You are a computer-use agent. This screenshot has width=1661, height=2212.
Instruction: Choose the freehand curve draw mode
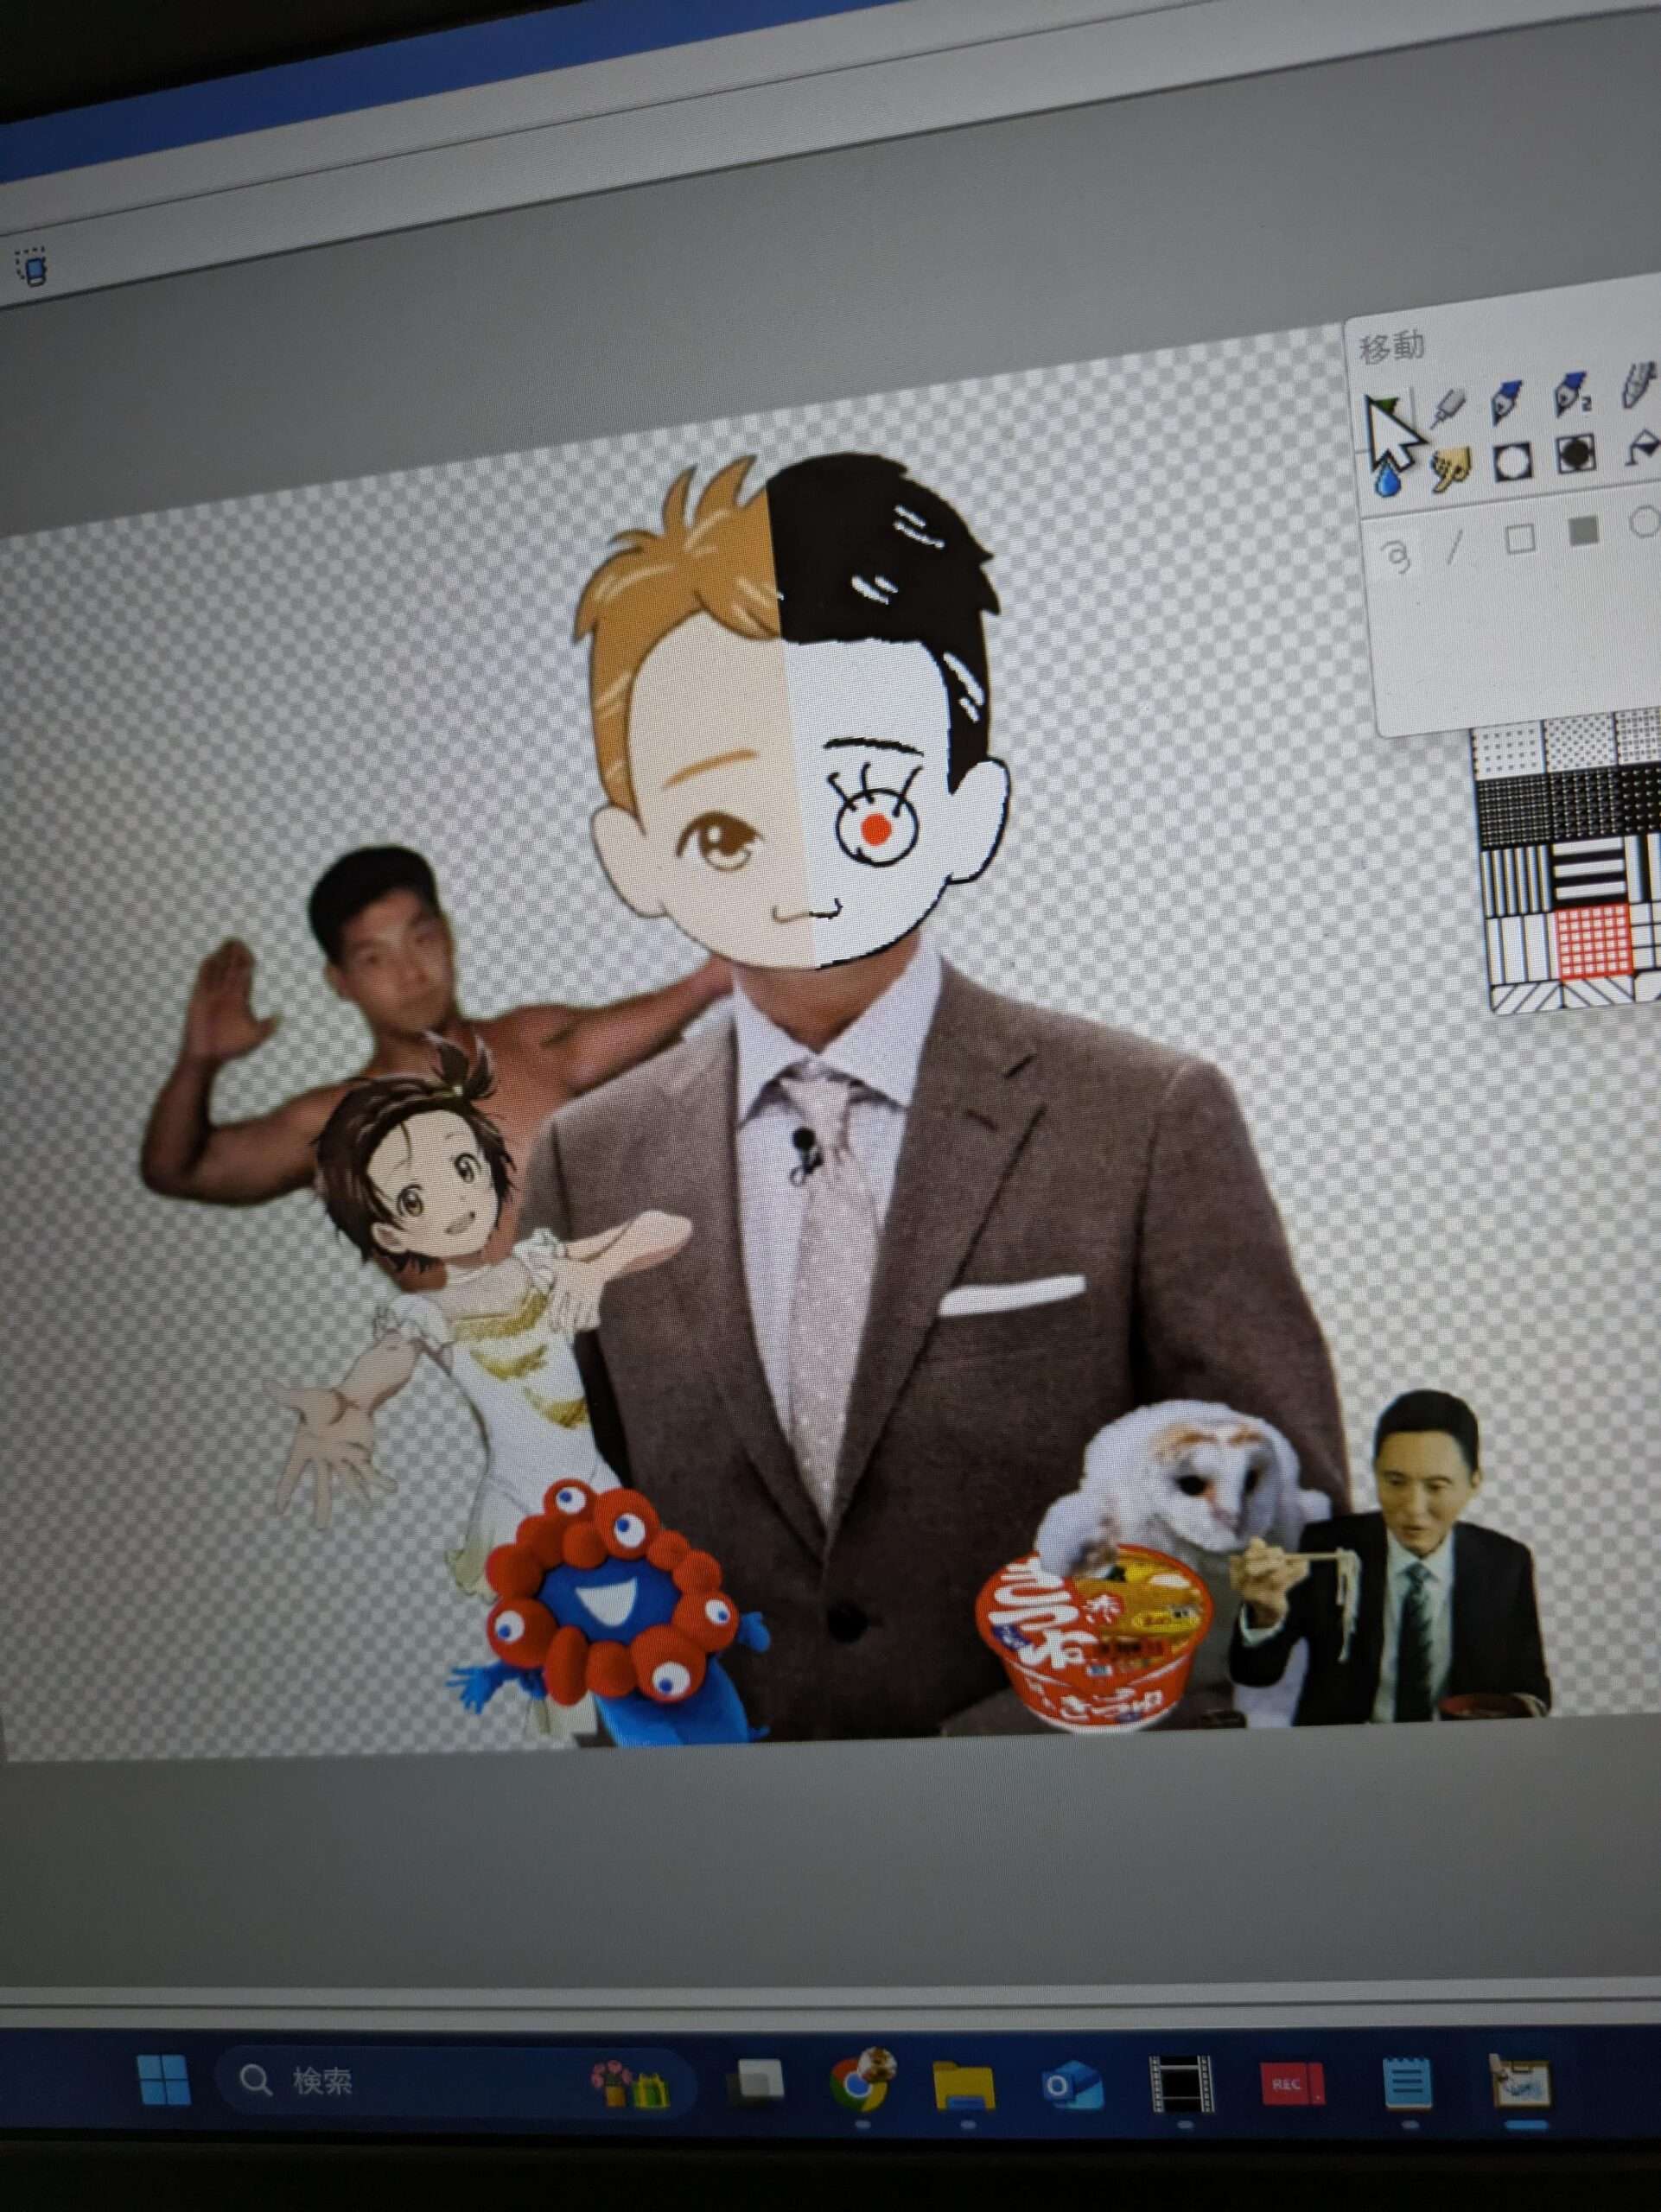pyautogui.click(x=1397, y=556)
